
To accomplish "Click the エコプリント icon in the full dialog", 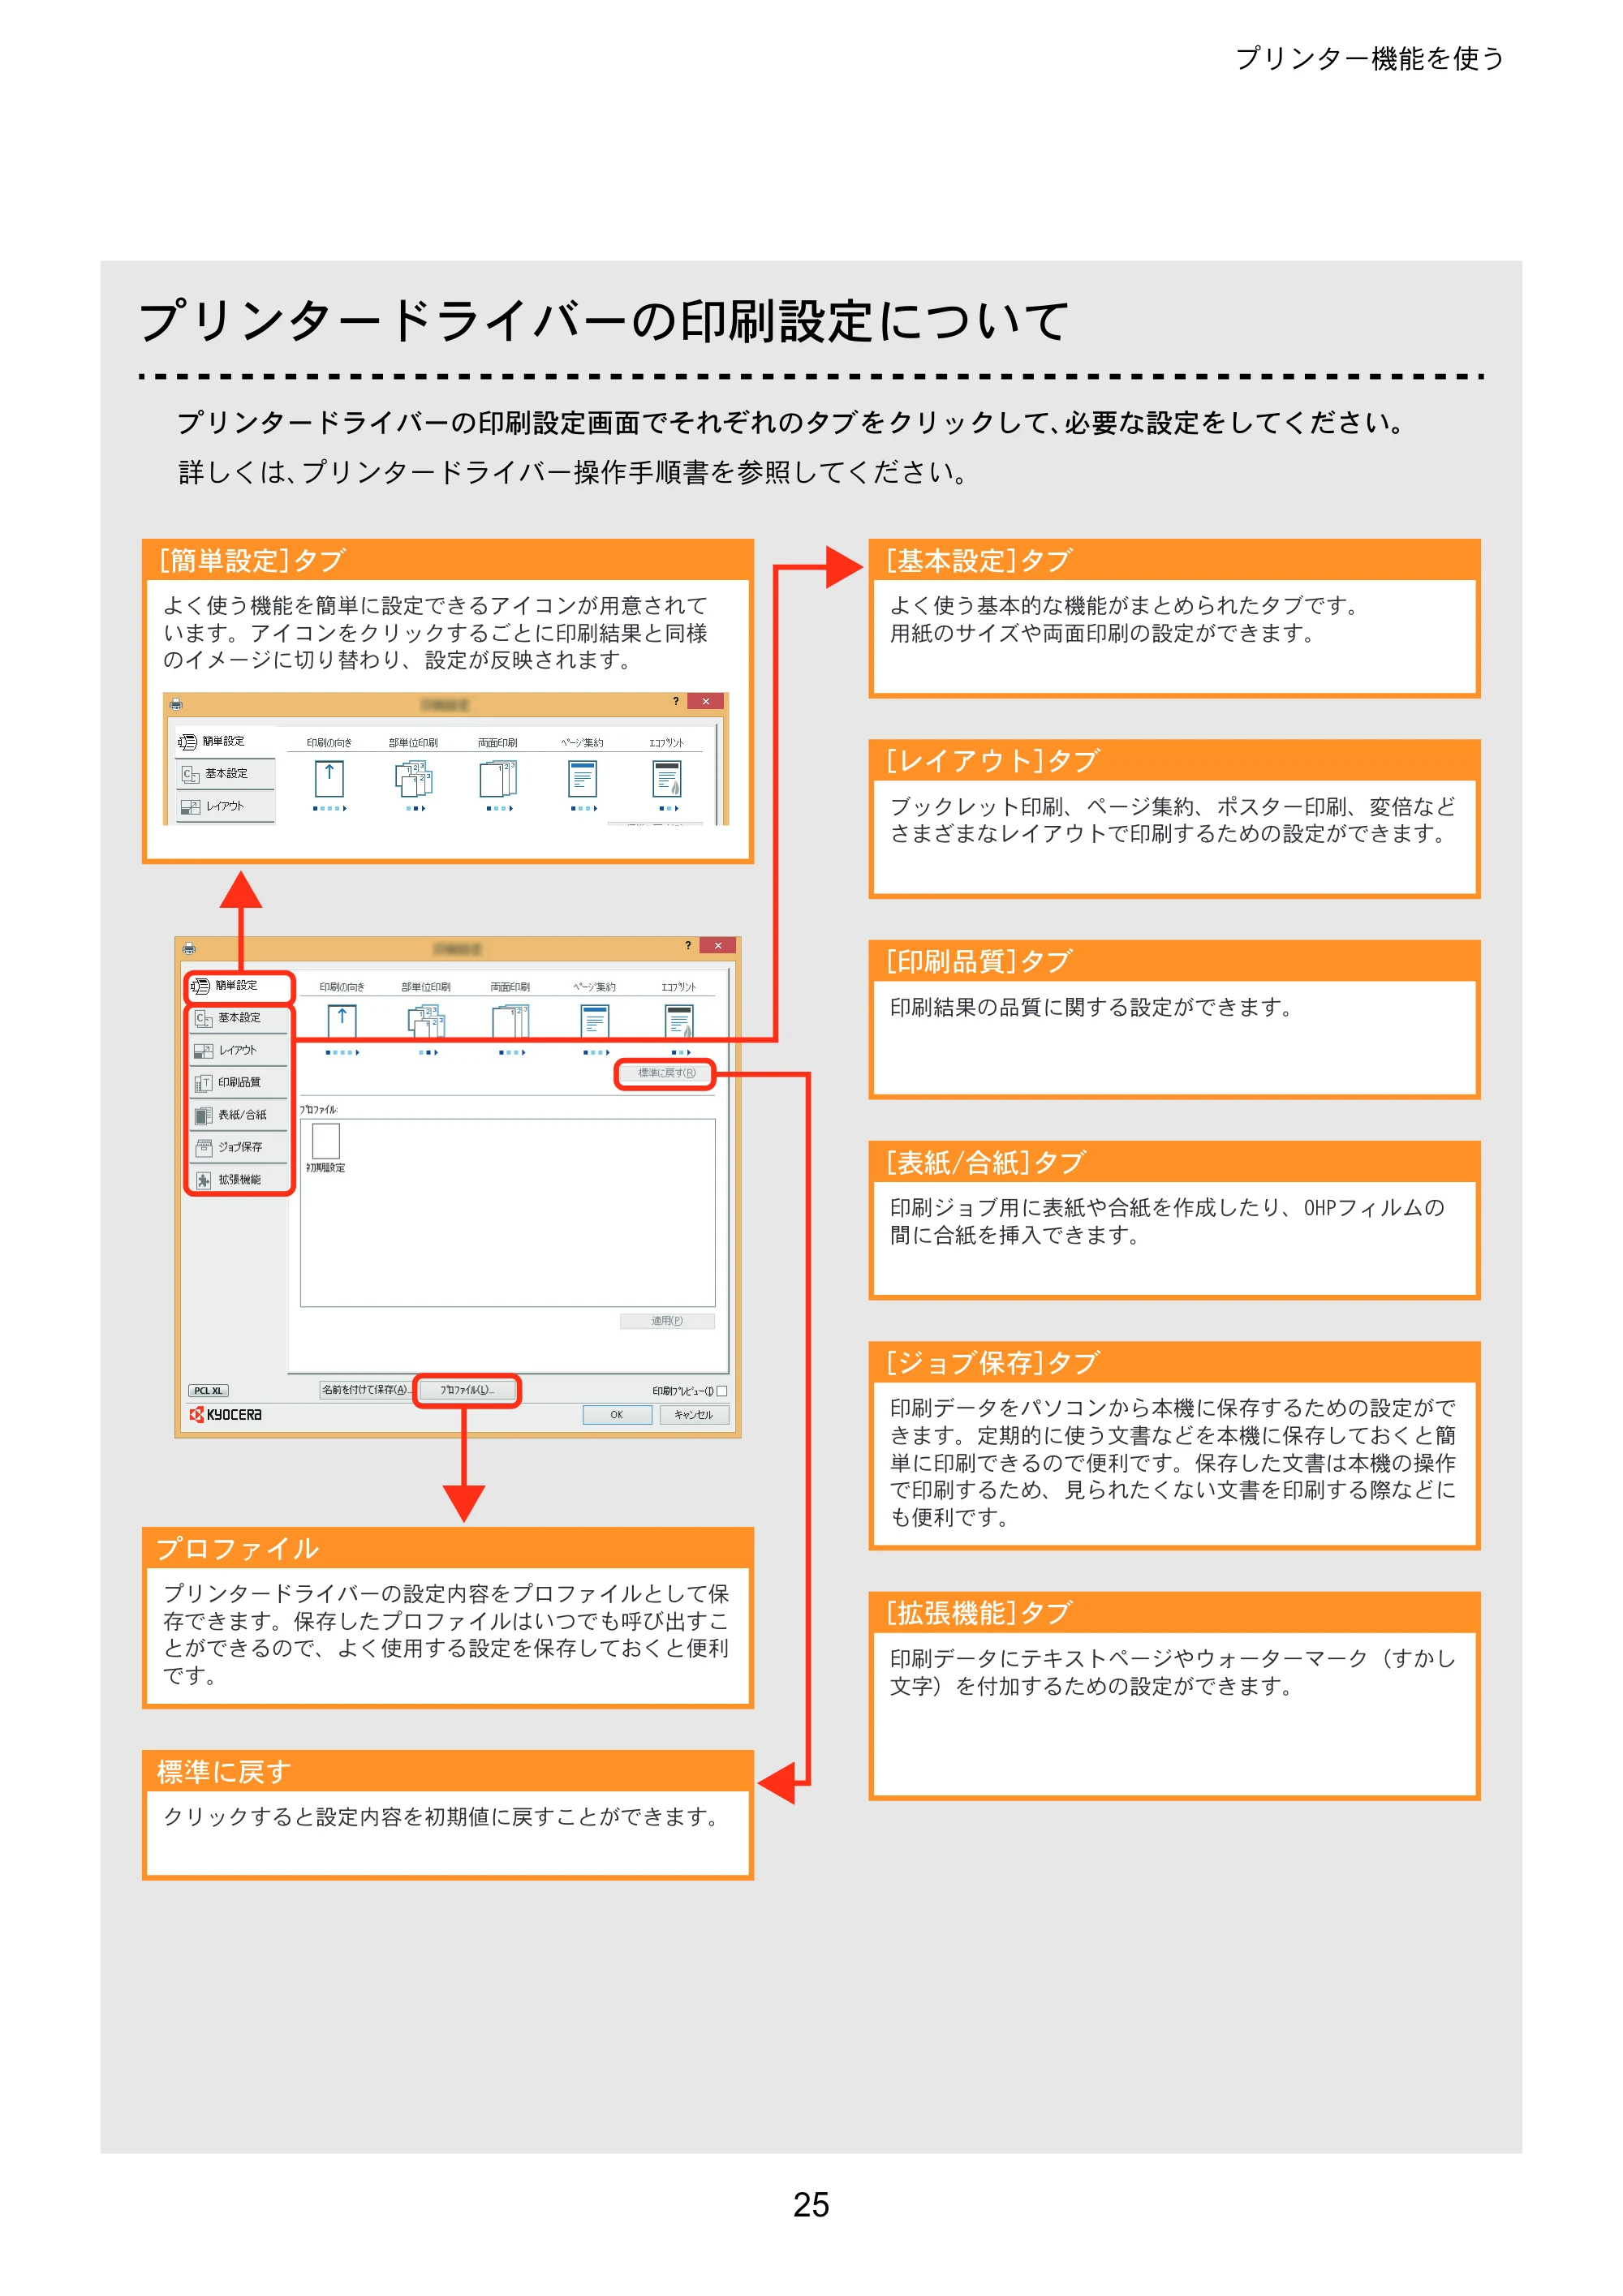I will [x=679, y=1021].
